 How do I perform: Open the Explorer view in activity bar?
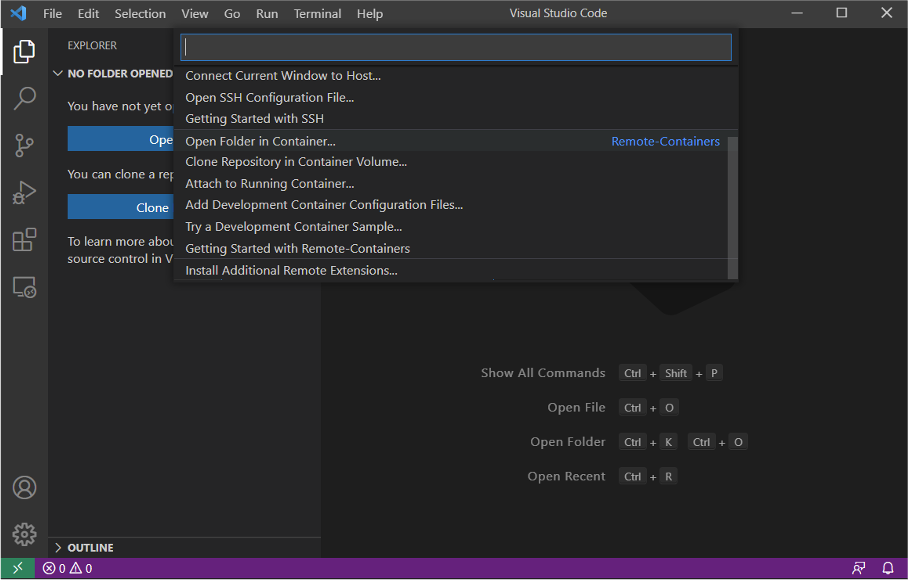(24, 52)
